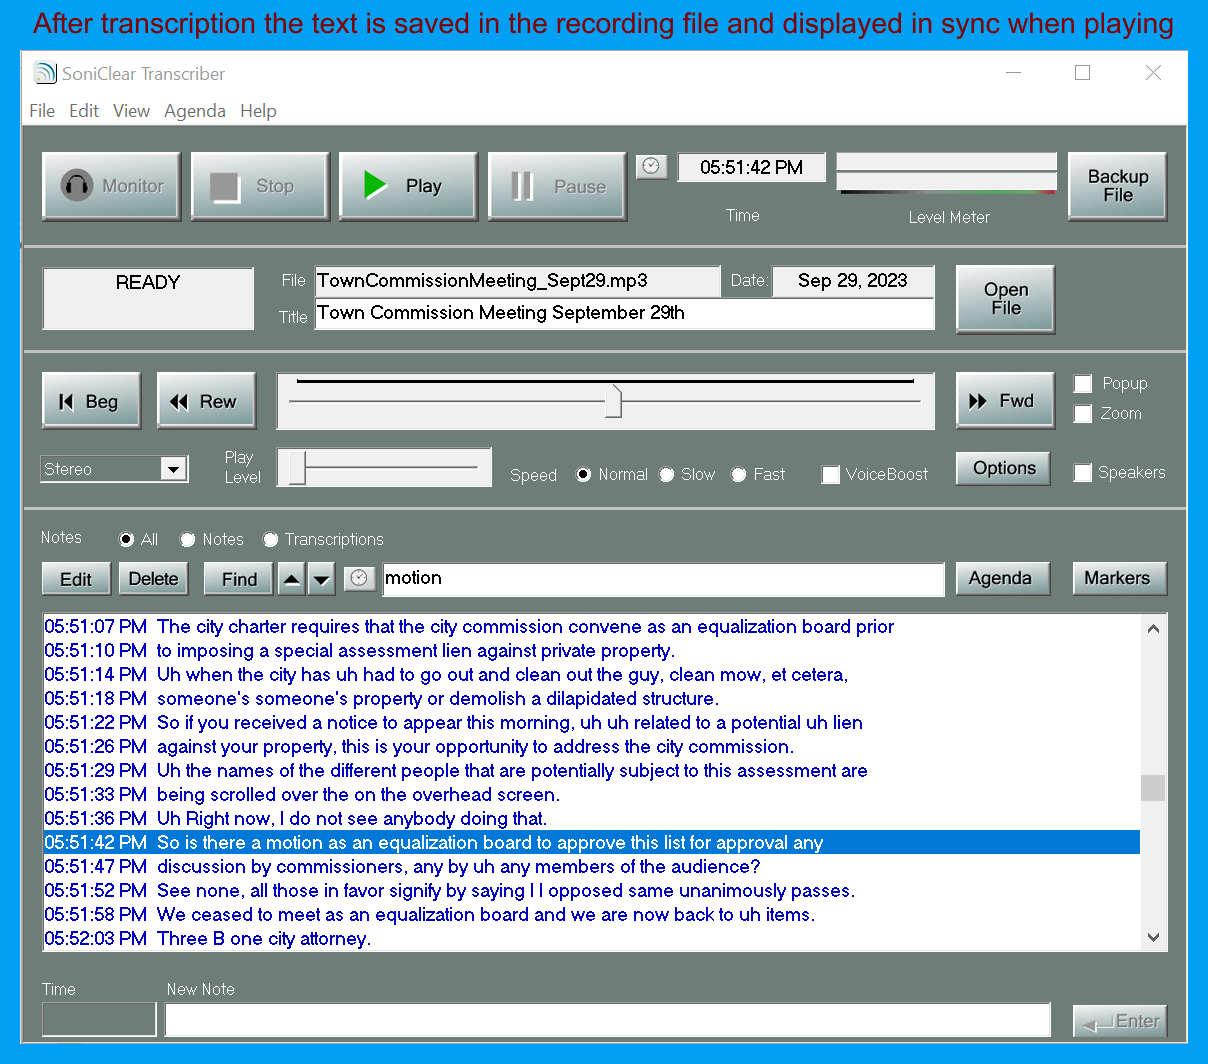This screenshot has height=1064, width=1208.
Task: Enable the VoiceBoost checkbox
Action: [831, 475]
